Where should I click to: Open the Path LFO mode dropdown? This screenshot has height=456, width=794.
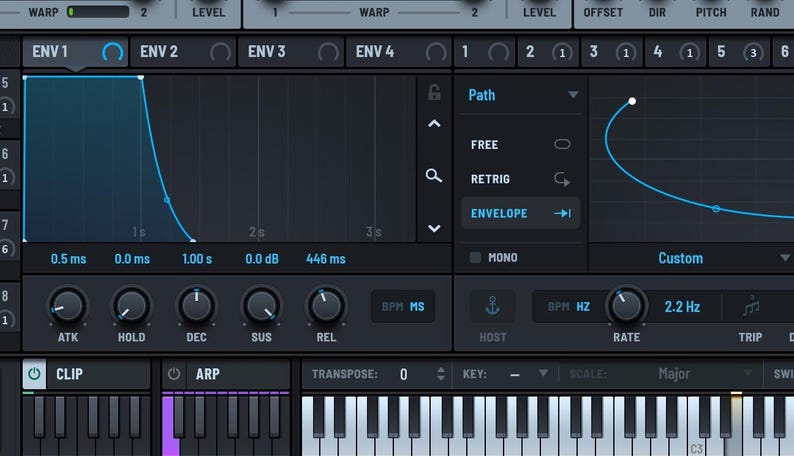522,95
